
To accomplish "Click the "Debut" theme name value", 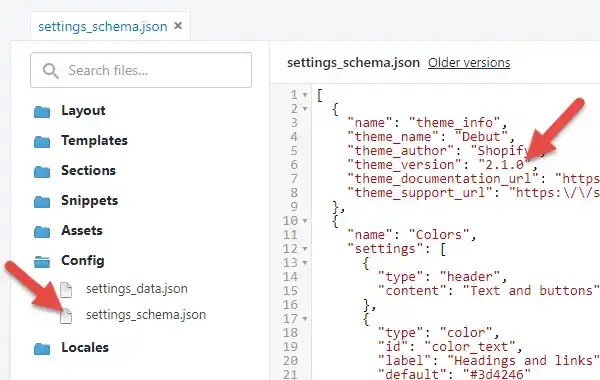I will (x=481, y=137).
